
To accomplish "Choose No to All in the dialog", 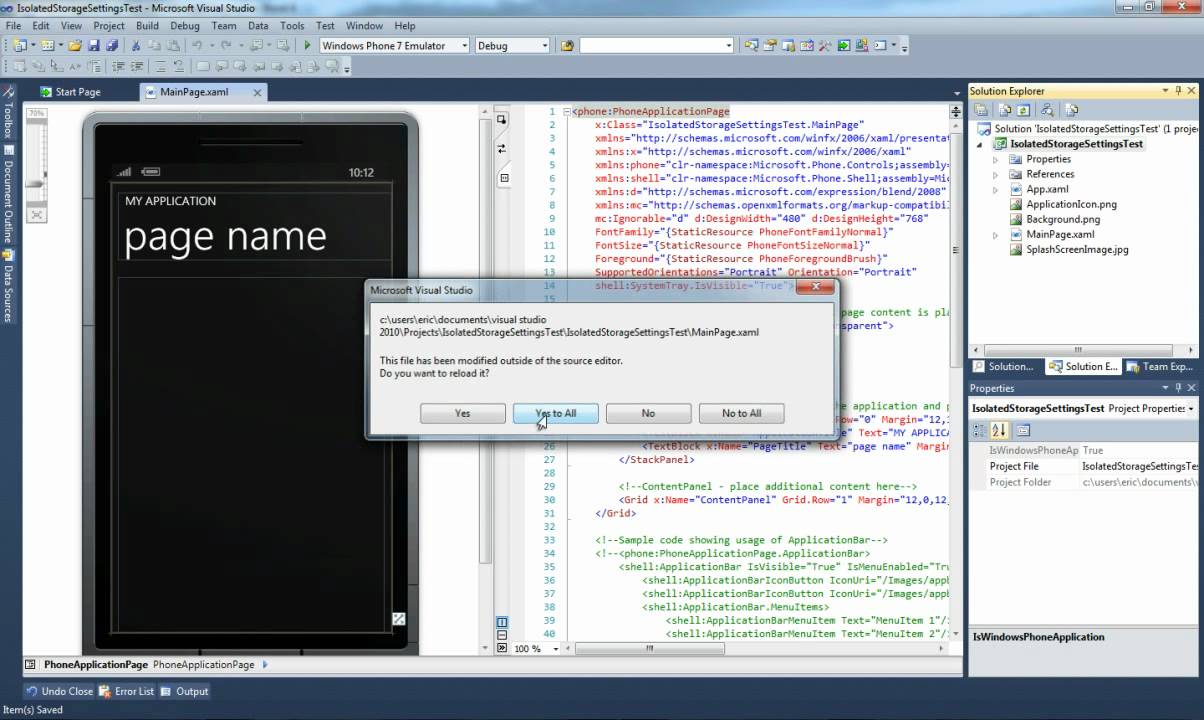I will click(x=741, y=413).
